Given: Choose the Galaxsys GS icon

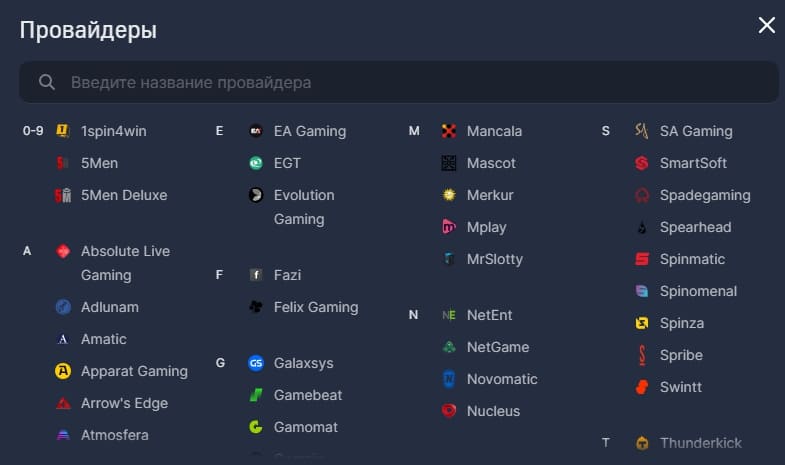Looking at the screenshot, I should click(256, 363).
